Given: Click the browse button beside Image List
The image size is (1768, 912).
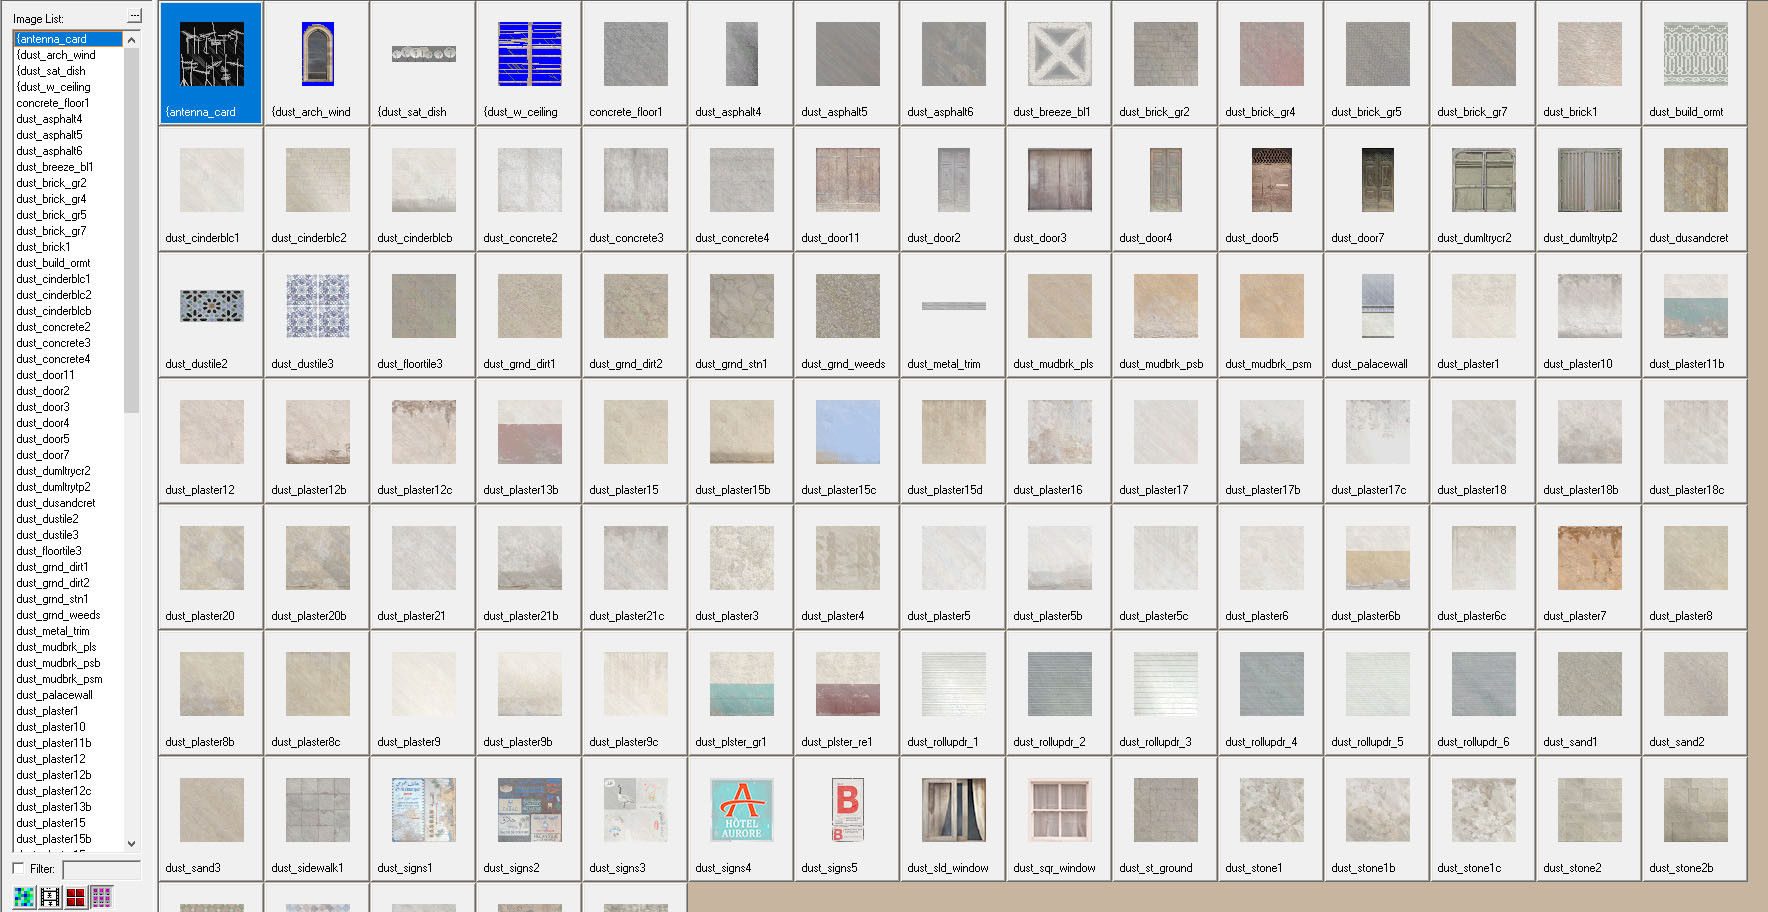Looking at the screenshot, I should click(133, 15).
